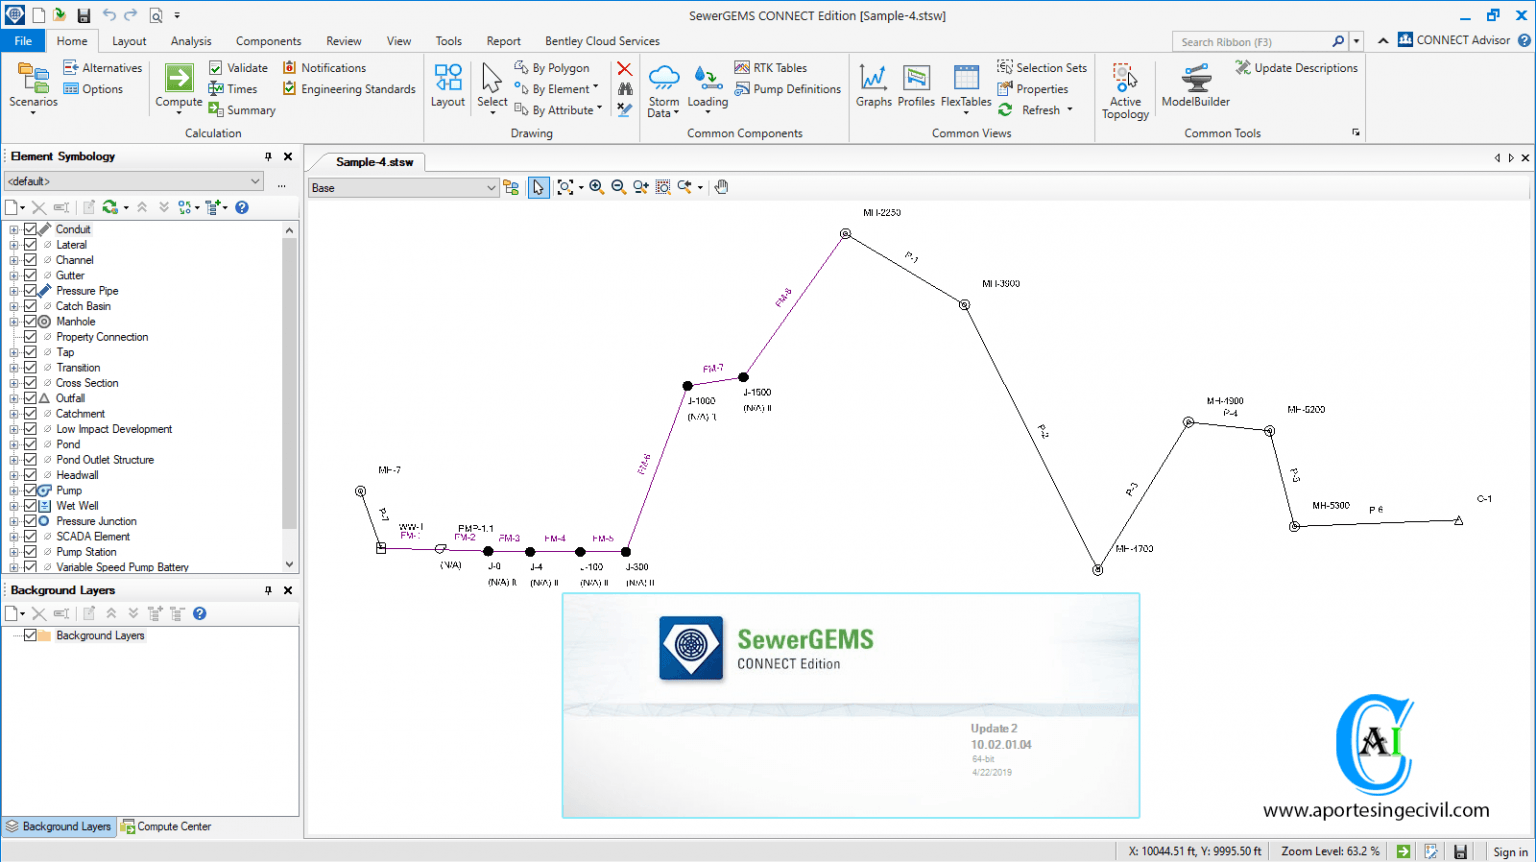Viewport: 1536px width, 862px height.
Task: Click the Undo arrow in title bar
Action: pos(108,15)
